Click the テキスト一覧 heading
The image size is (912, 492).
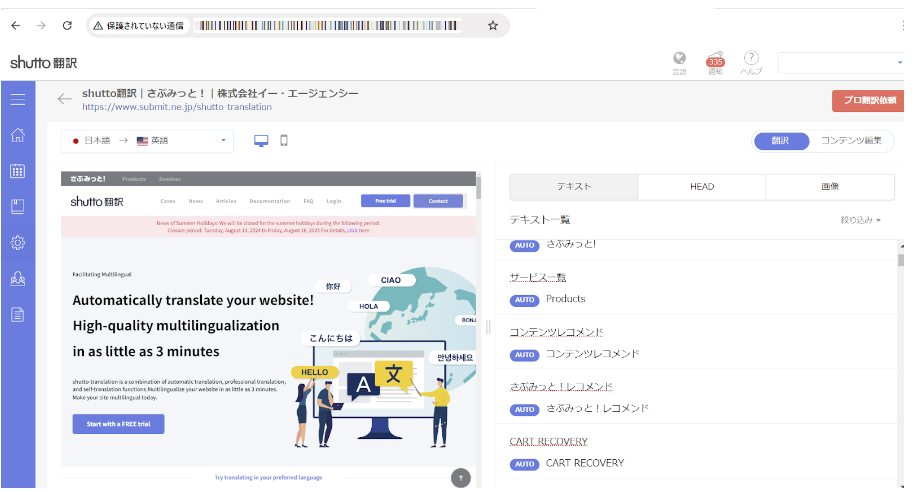[x=540, y=220]
